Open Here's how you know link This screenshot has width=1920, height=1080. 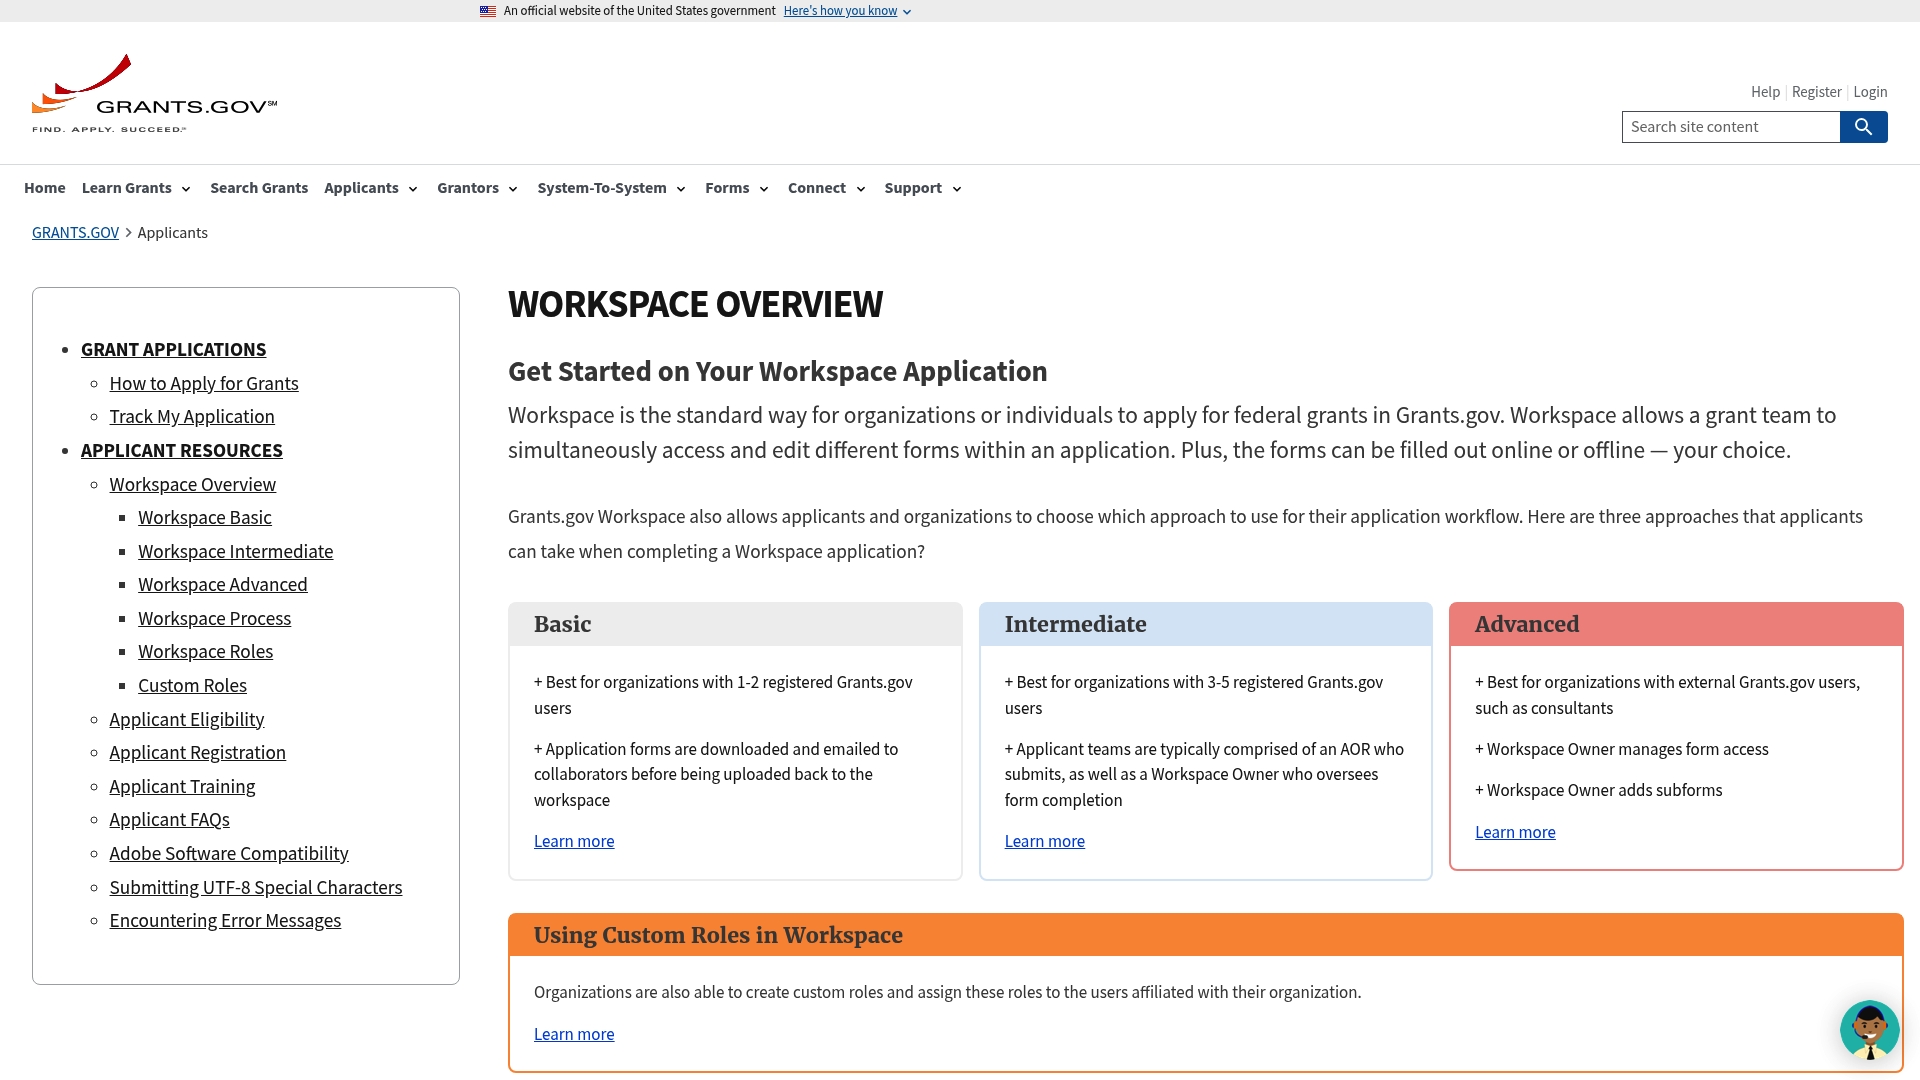(840, 11)
